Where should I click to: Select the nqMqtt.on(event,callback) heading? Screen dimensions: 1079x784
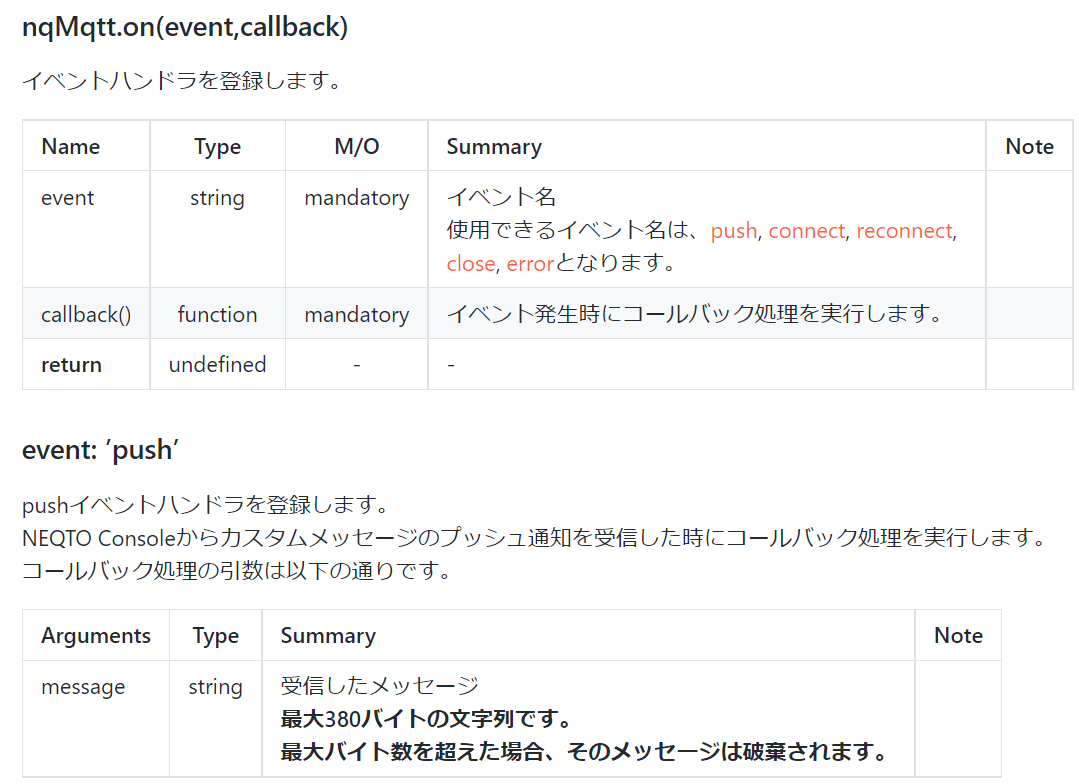pyautogui.click(x=185, y=28)
